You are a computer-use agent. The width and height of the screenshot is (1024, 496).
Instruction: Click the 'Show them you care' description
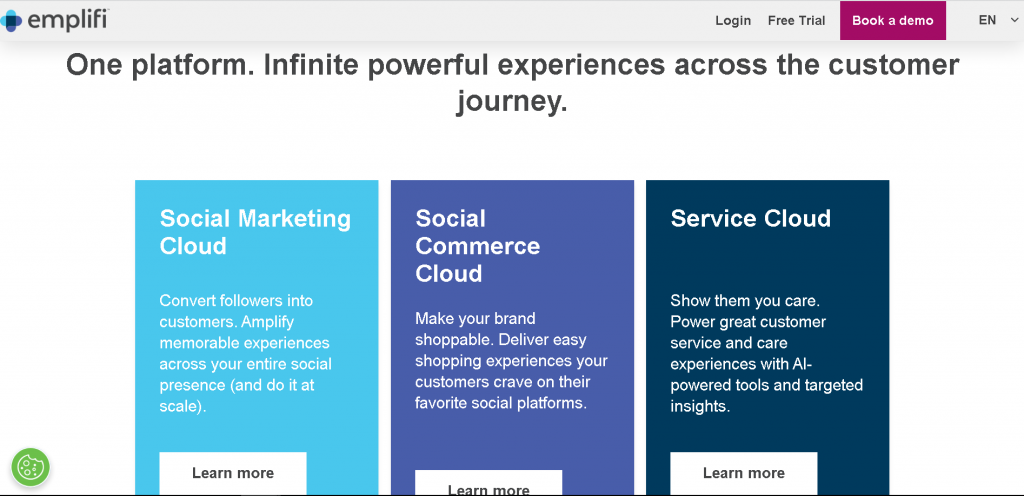766,353
